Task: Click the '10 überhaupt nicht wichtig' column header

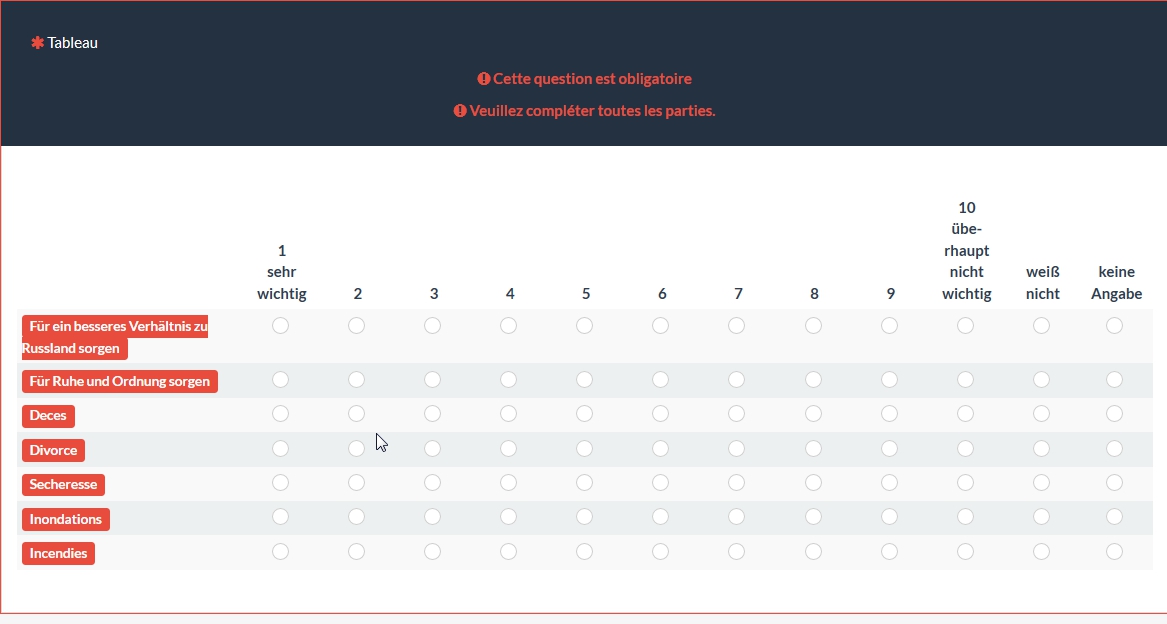Action: (x=966, y=250)
